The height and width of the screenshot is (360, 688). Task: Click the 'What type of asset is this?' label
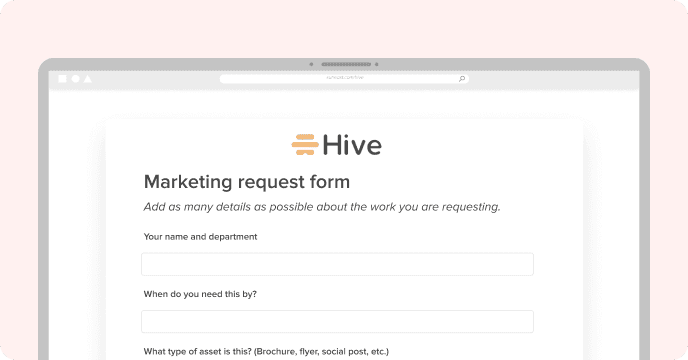point(266,352)
